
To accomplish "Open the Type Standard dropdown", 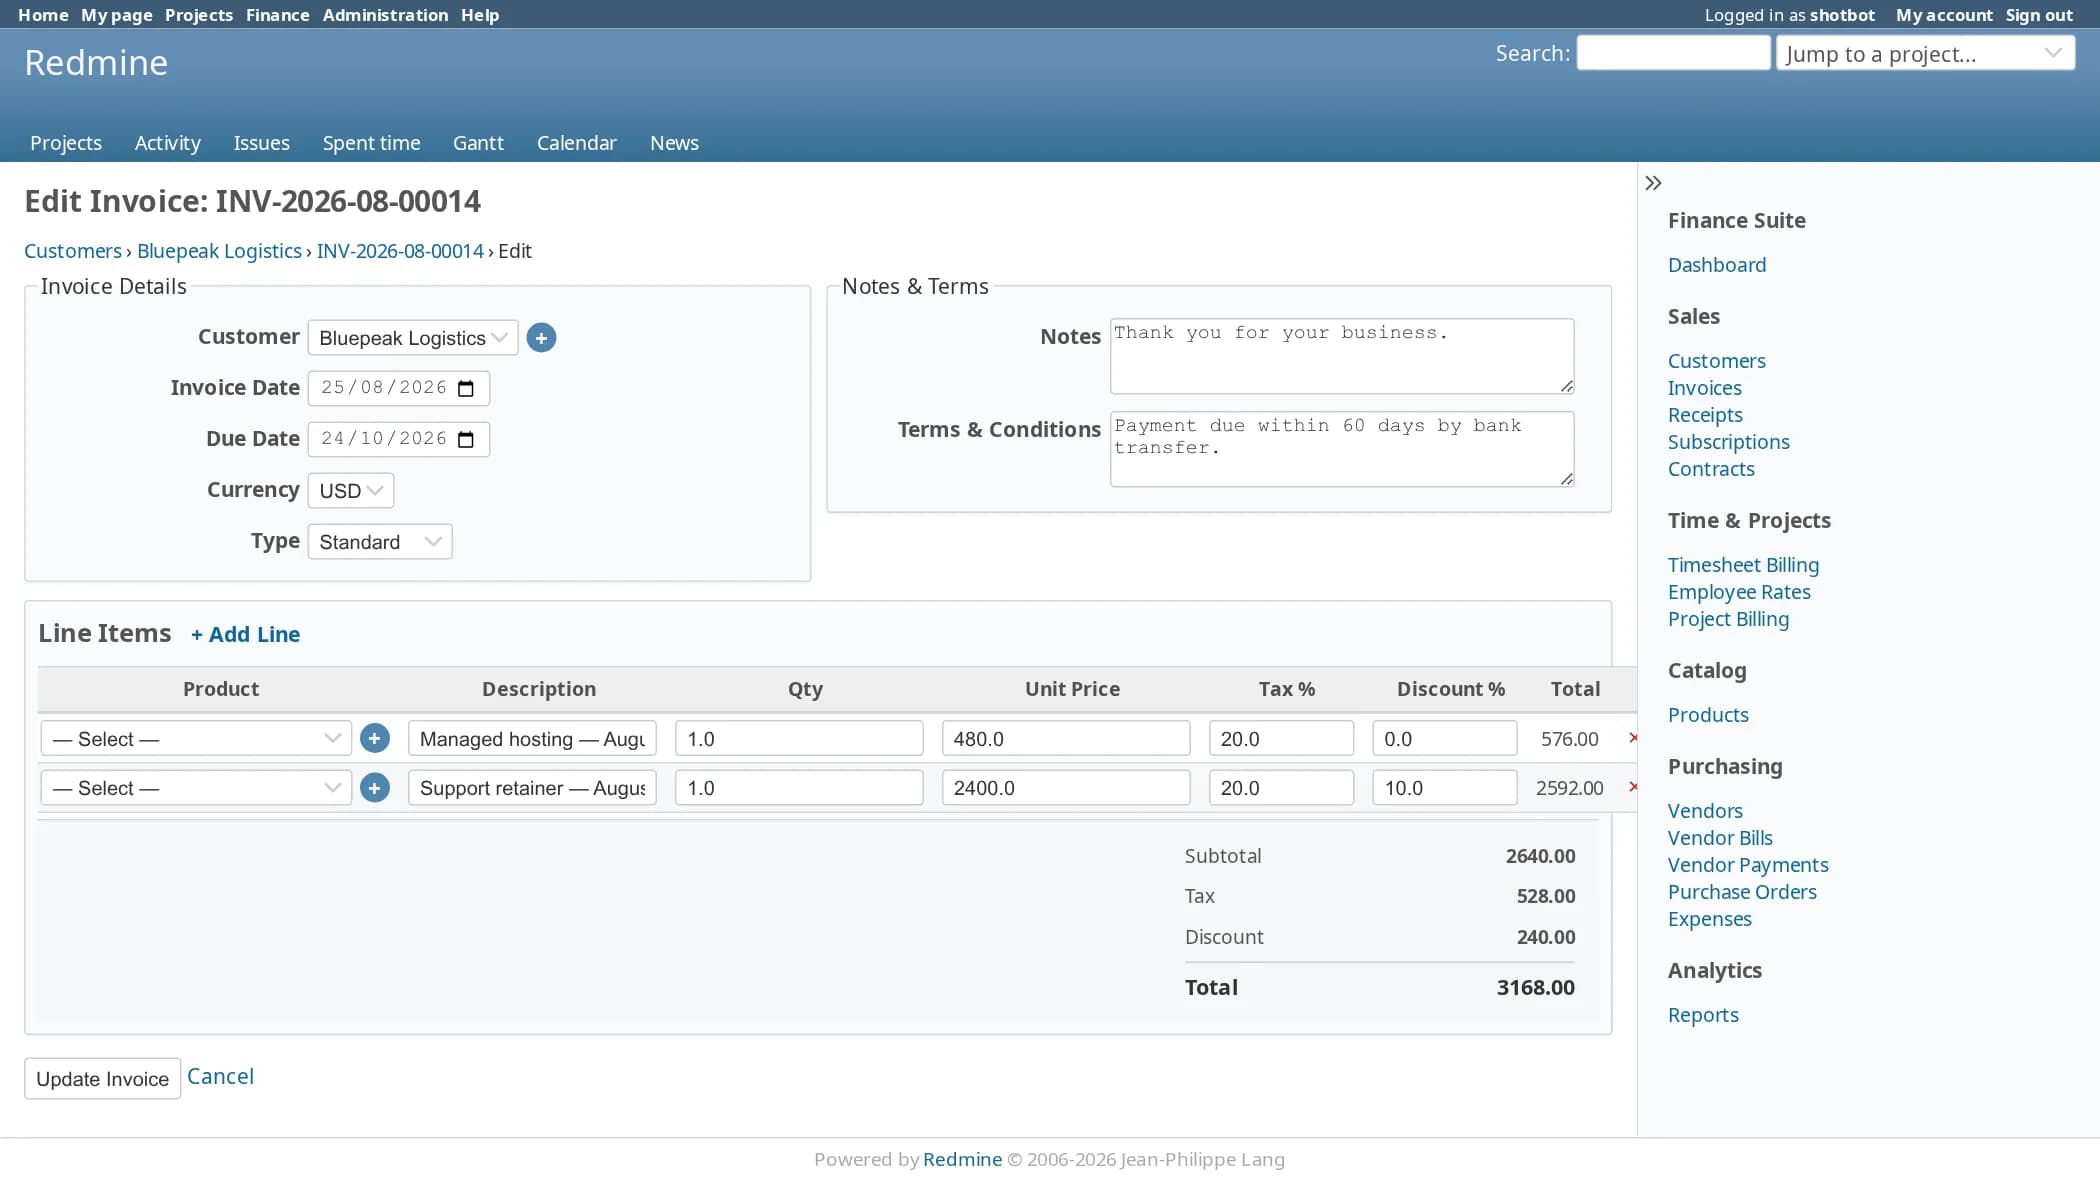I will pyautogui.click(x=380, y=542).
